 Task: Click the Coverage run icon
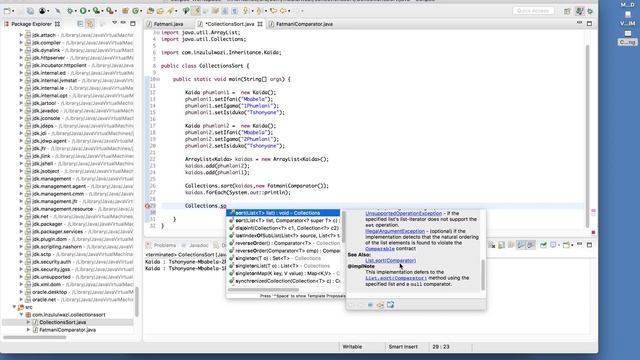click(97, 11)
